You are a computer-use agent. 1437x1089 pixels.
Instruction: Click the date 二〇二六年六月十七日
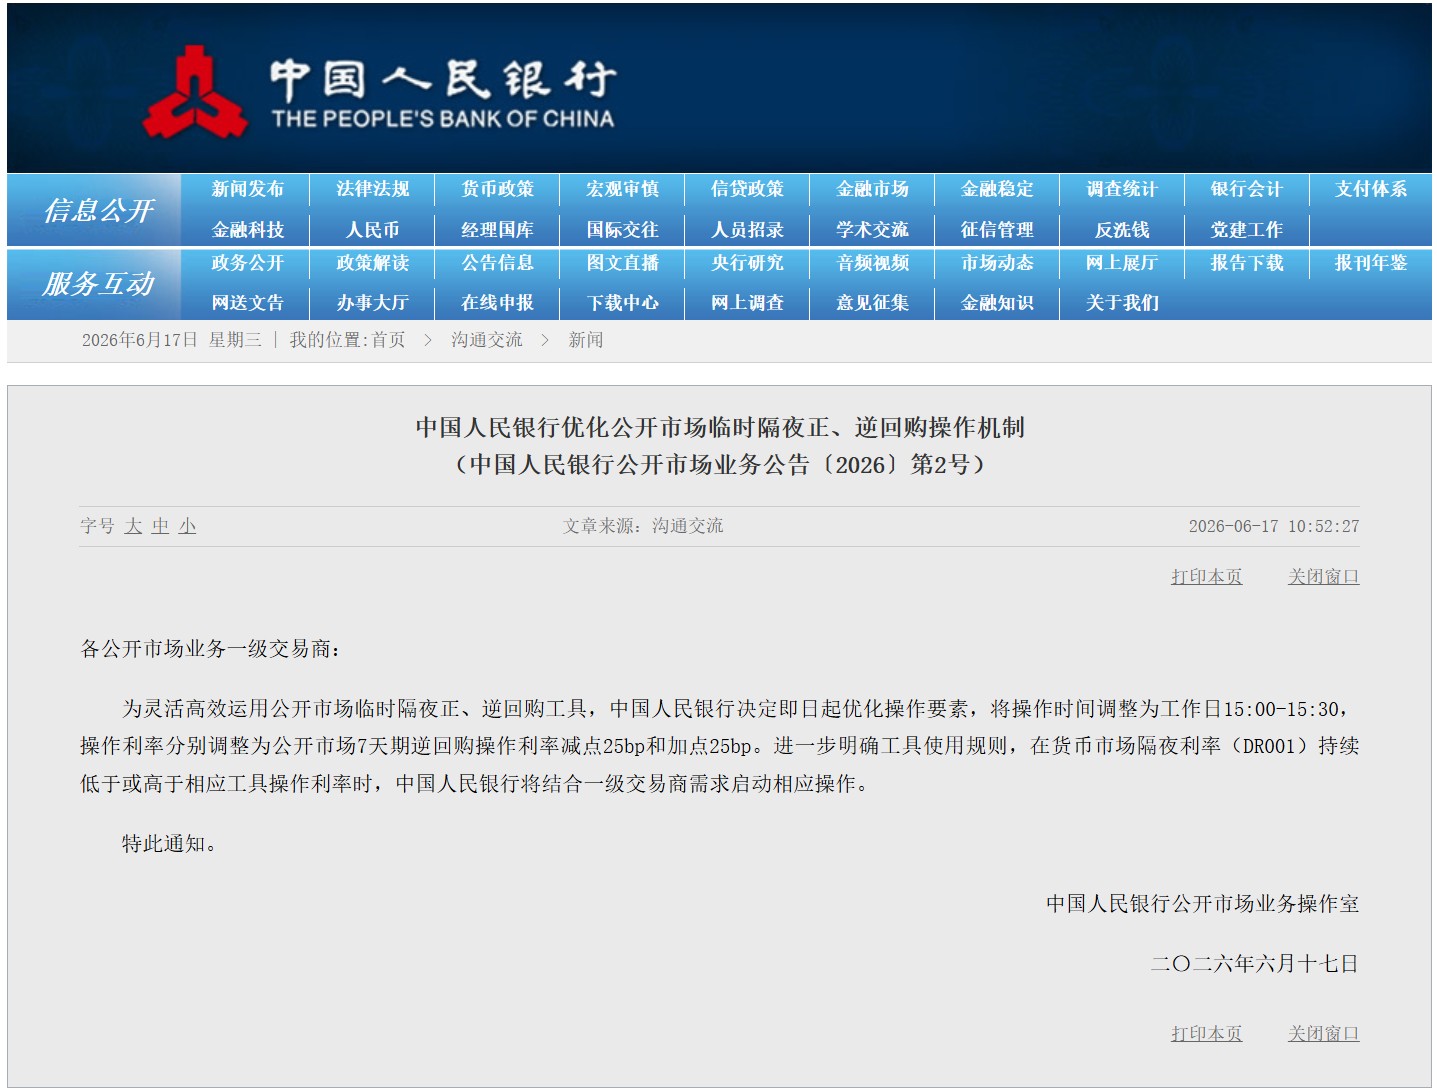pos(1255,964)
